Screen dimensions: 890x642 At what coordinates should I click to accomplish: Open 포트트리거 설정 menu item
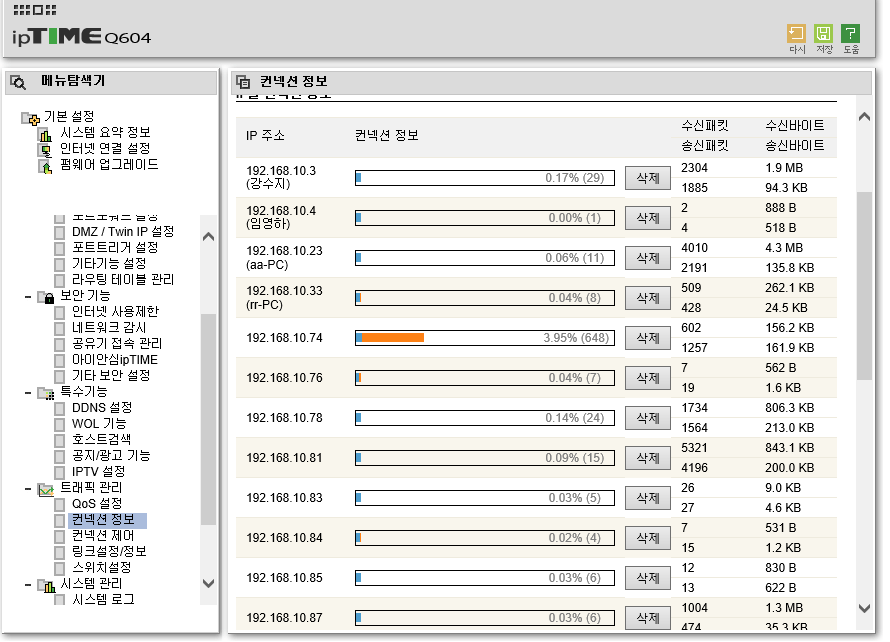[x=115, y=247]
